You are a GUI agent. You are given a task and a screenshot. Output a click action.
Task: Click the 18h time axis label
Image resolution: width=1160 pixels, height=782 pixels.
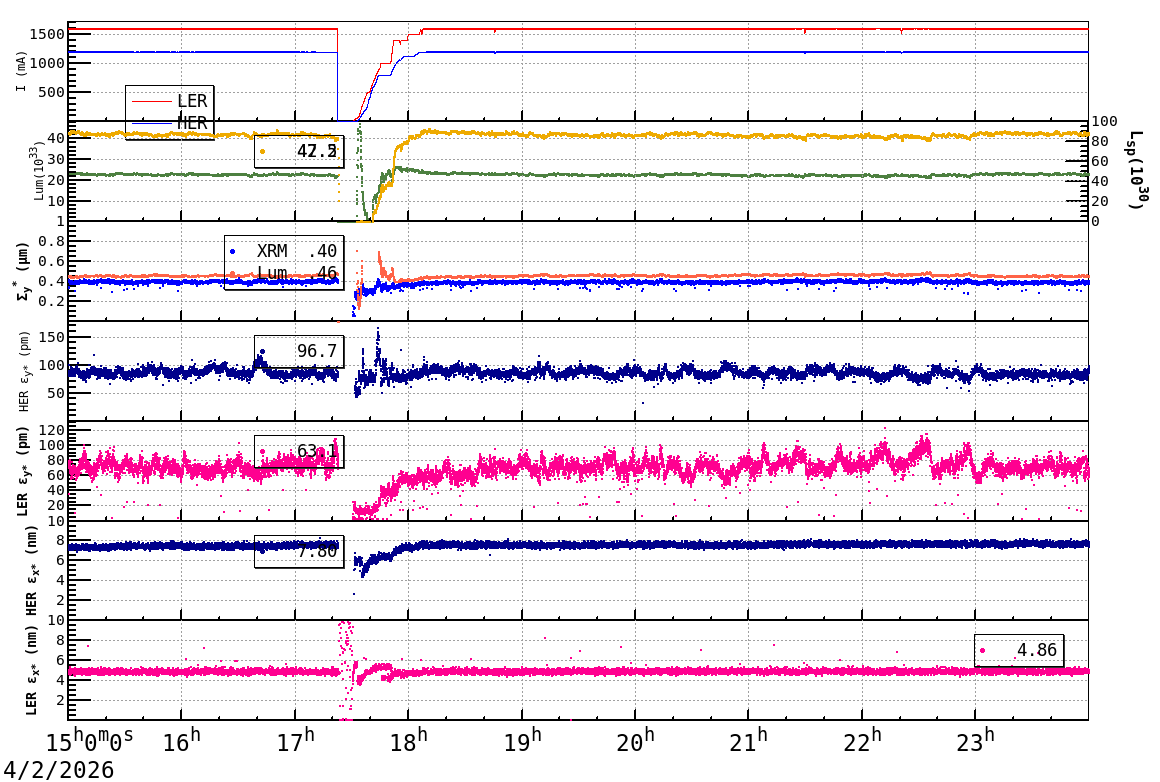[x=409, y=741]
